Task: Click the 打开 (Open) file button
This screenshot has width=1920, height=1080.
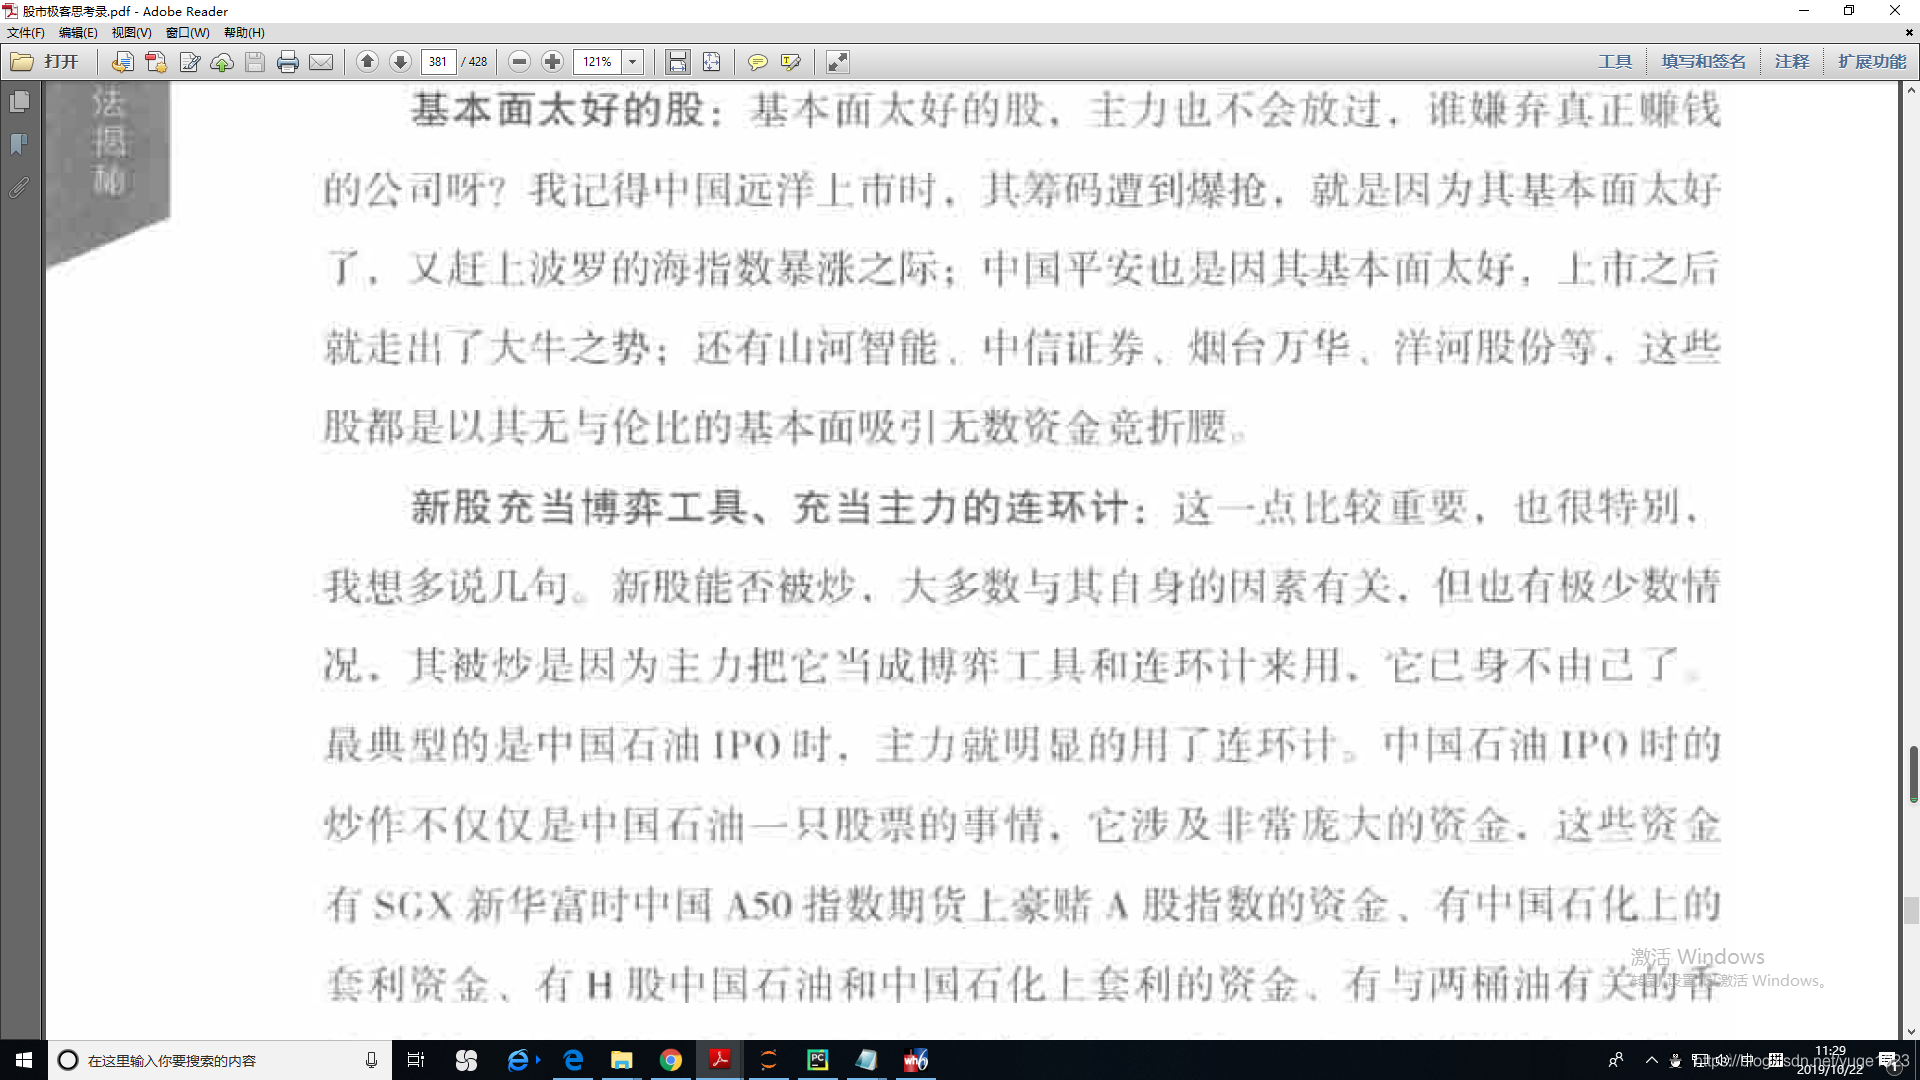Action: pos(44,62)
